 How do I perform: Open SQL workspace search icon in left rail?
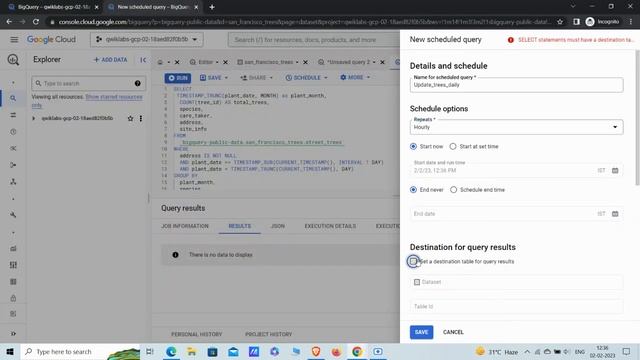coord(13,98)
